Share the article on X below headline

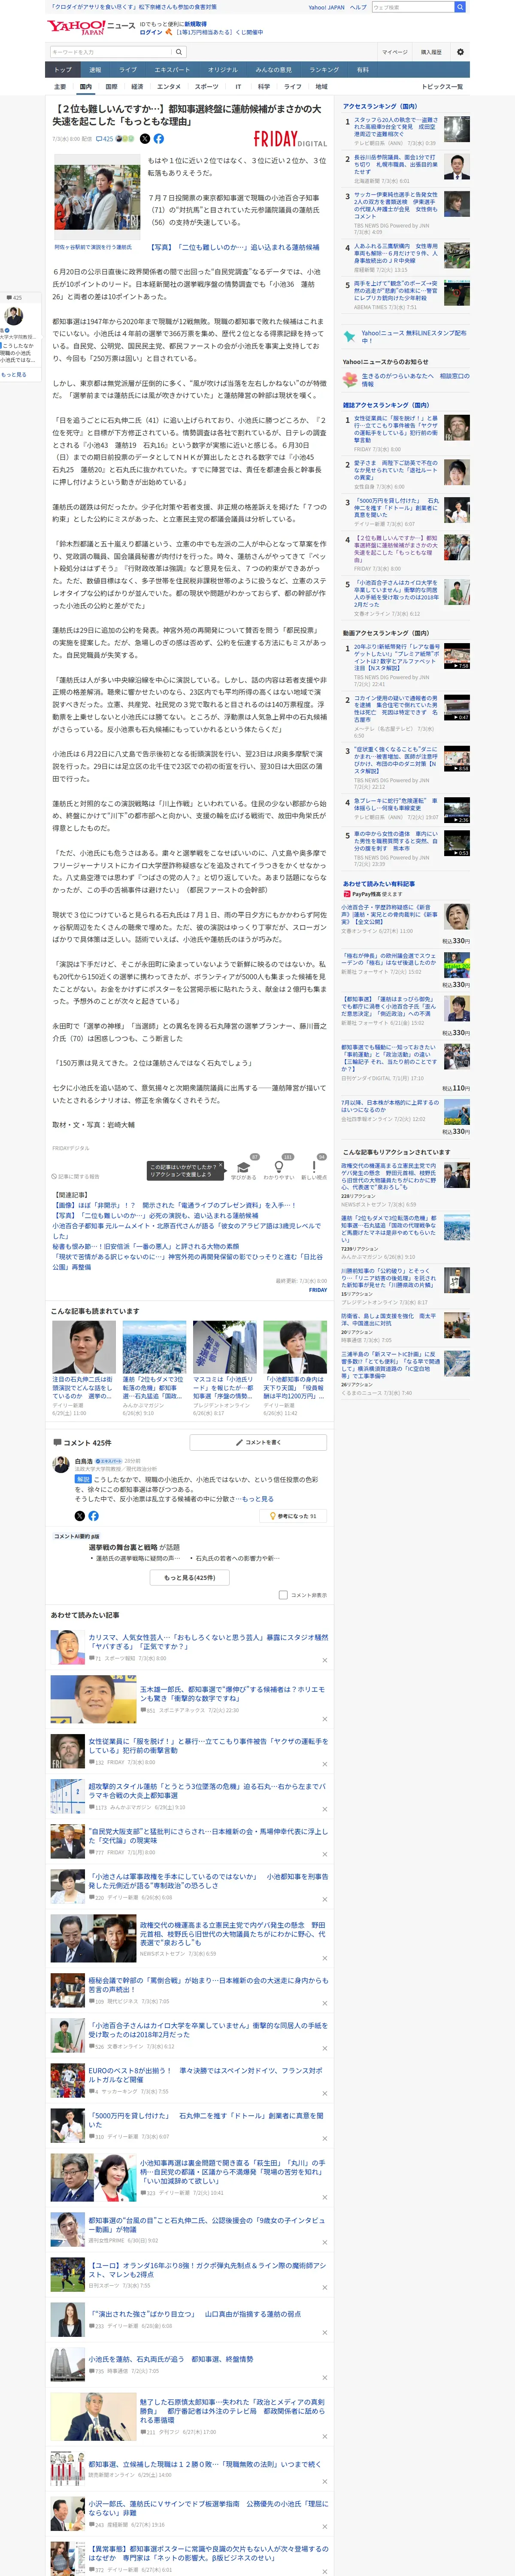(145, 139)
